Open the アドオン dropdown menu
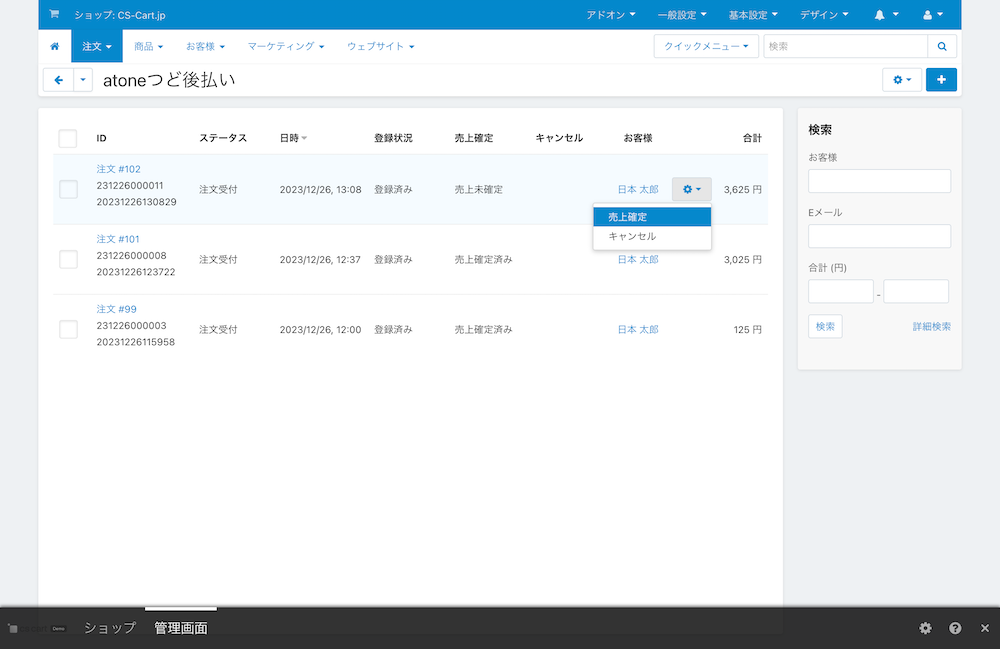The image size is (1000, 649). (x=611, y=15)
